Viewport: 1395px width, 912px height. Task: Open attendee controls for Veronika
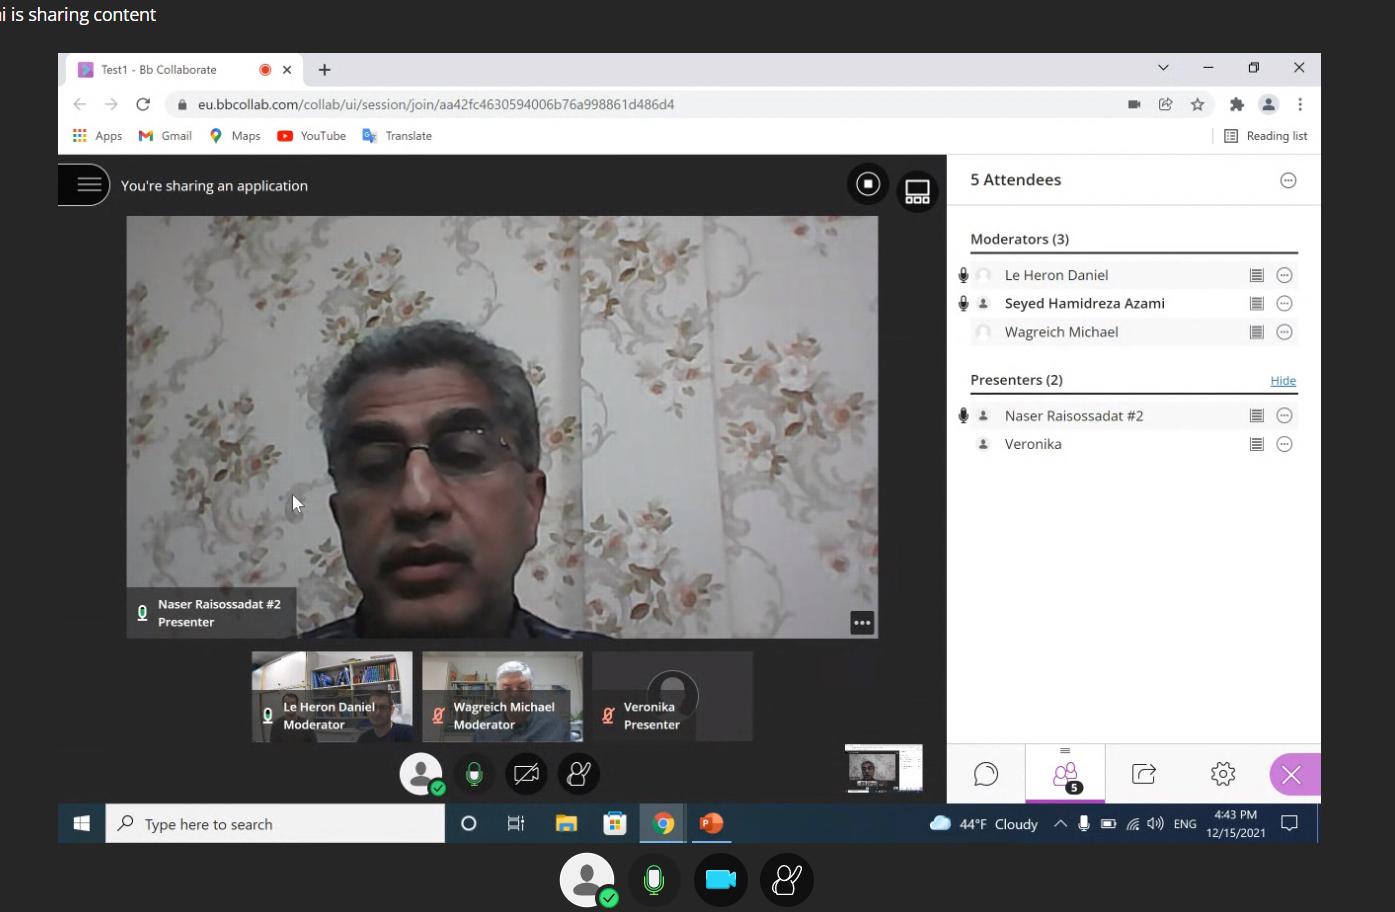coord(1285,444)
